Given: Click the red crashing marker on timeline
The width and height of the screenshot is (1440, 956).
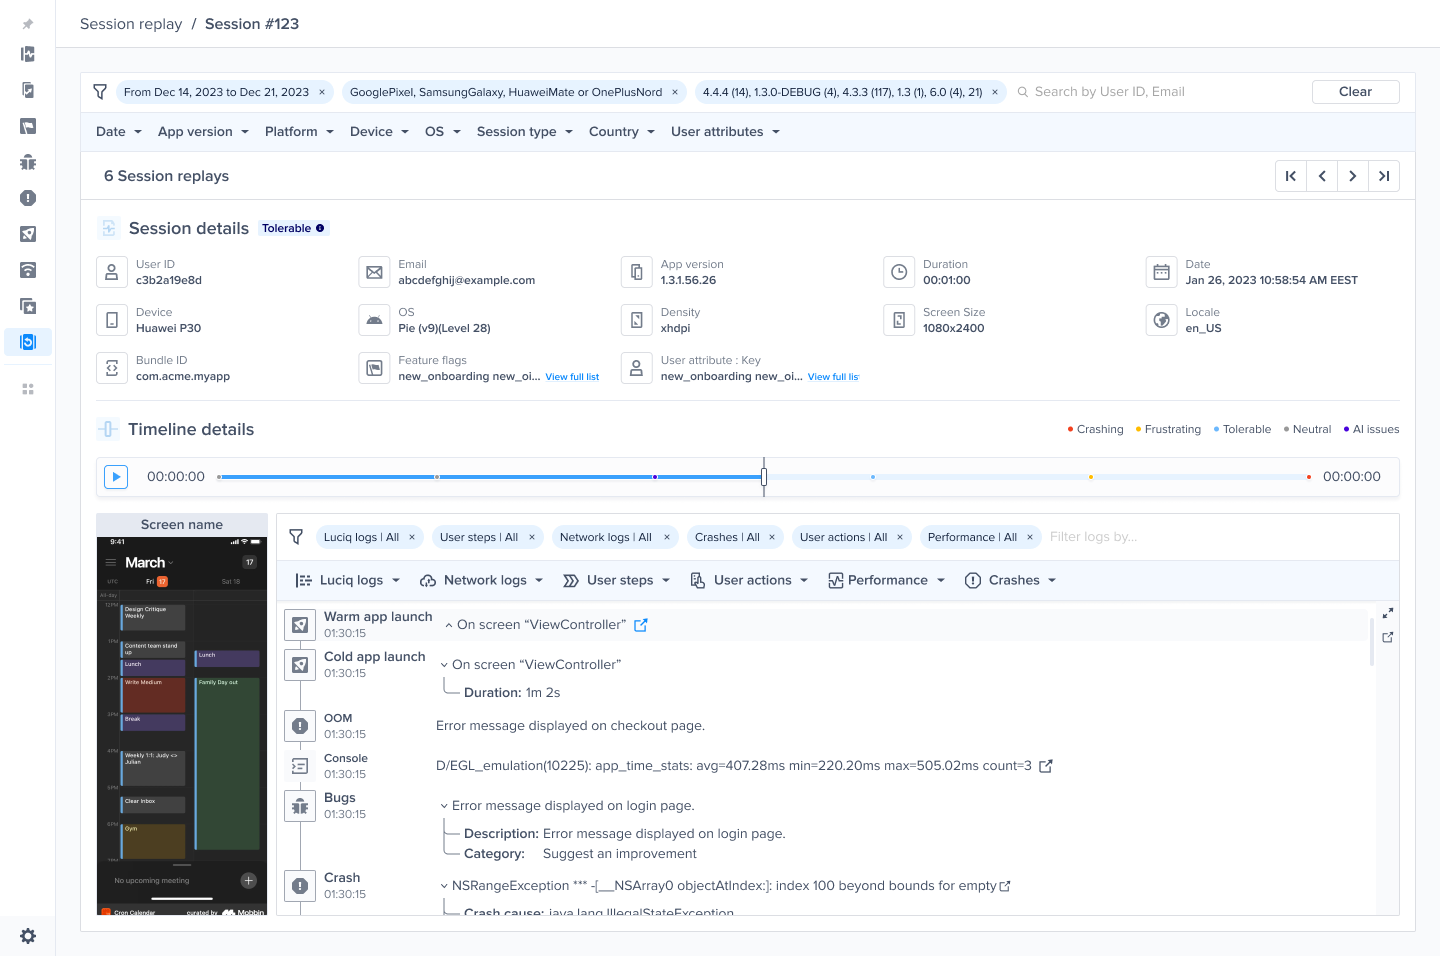Looking at the screenshot, I should 1309,477.
